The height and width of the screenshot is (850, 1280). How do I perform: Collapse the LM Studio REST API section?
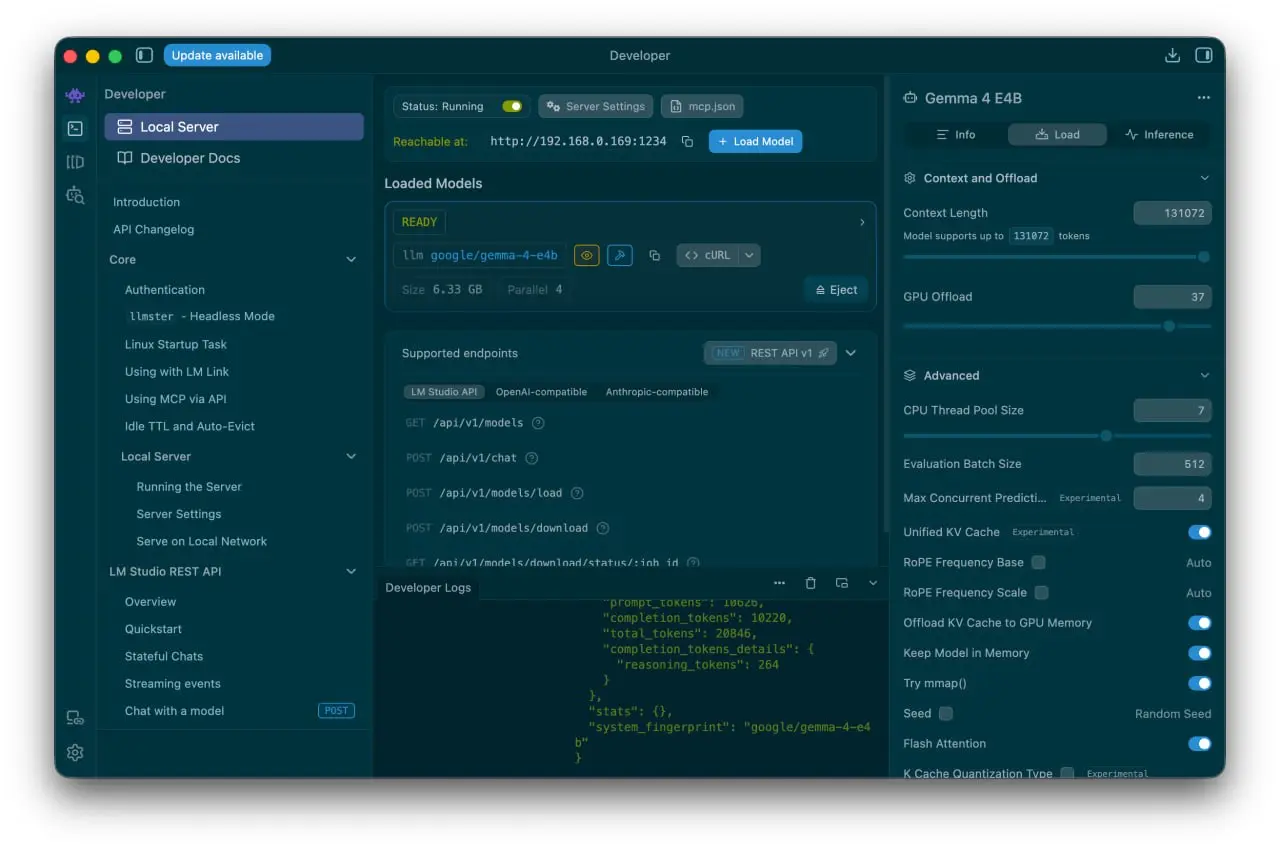[x=351, y=572]
